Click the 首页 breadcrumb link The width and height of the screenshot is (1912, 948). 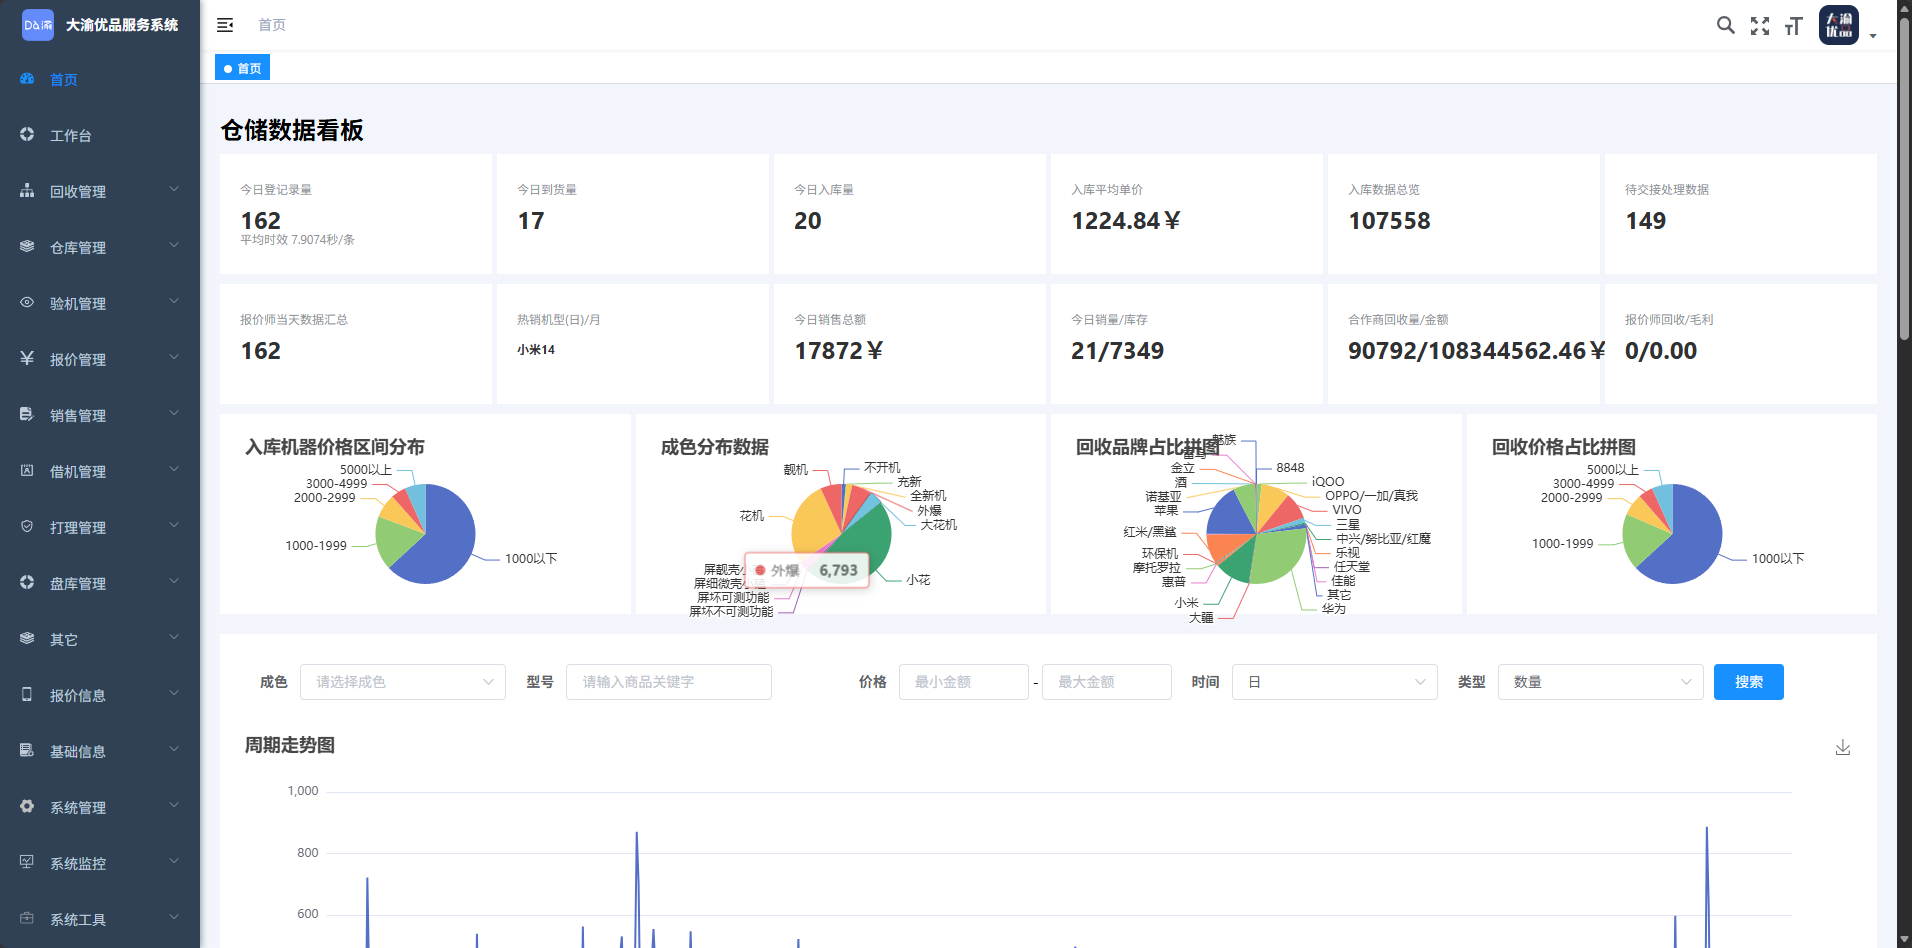(272, 25)
